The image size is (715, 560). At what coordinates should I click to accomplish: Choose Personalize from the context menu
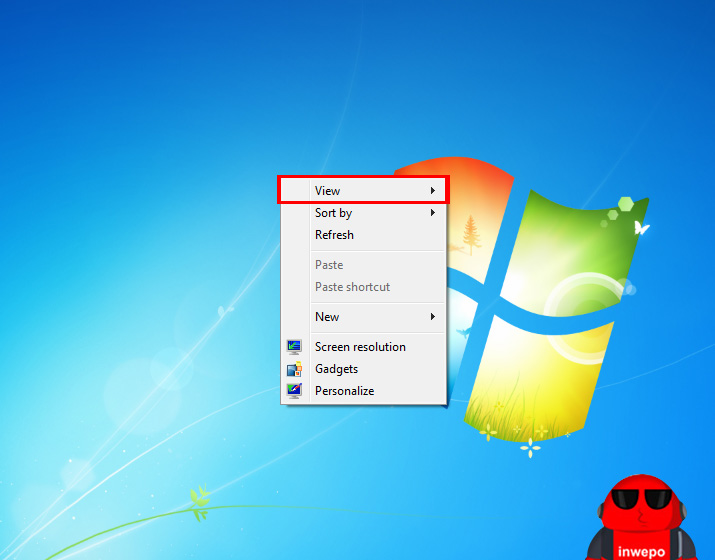point(363,391)
